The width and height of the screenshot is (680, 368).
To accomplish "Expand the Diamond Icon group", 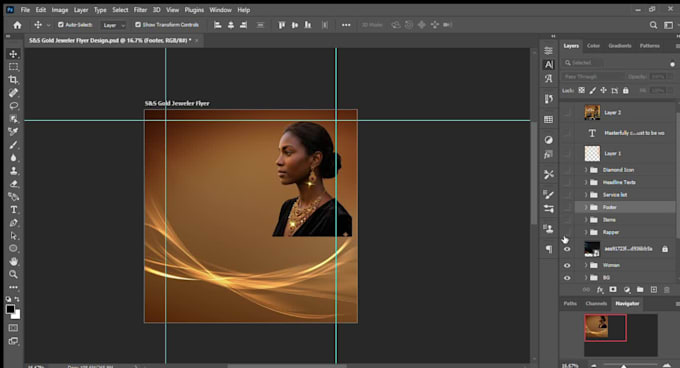I will (x=586, y=170).
